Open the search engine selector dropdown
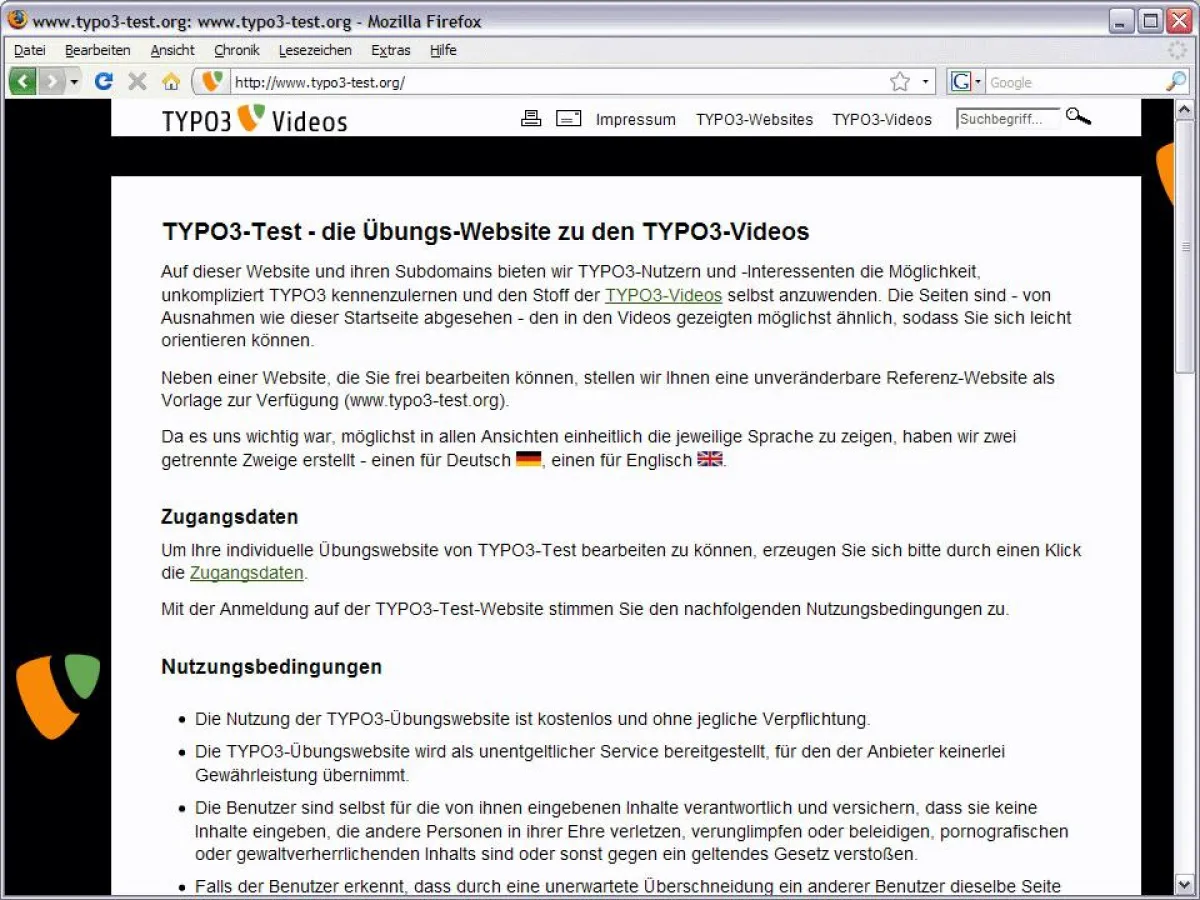This screenshot has width=1200, height=900. (977, 81)
